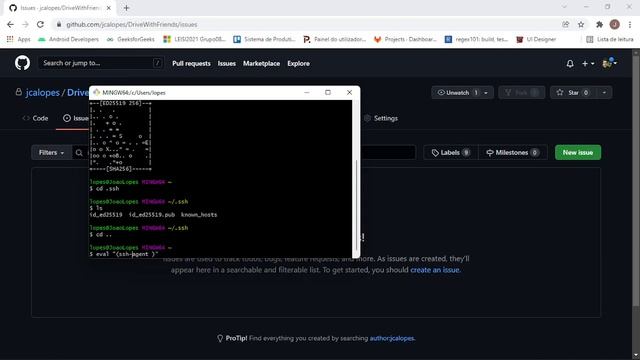Close the MINGW64 terminal window

[x=349, y=93]
